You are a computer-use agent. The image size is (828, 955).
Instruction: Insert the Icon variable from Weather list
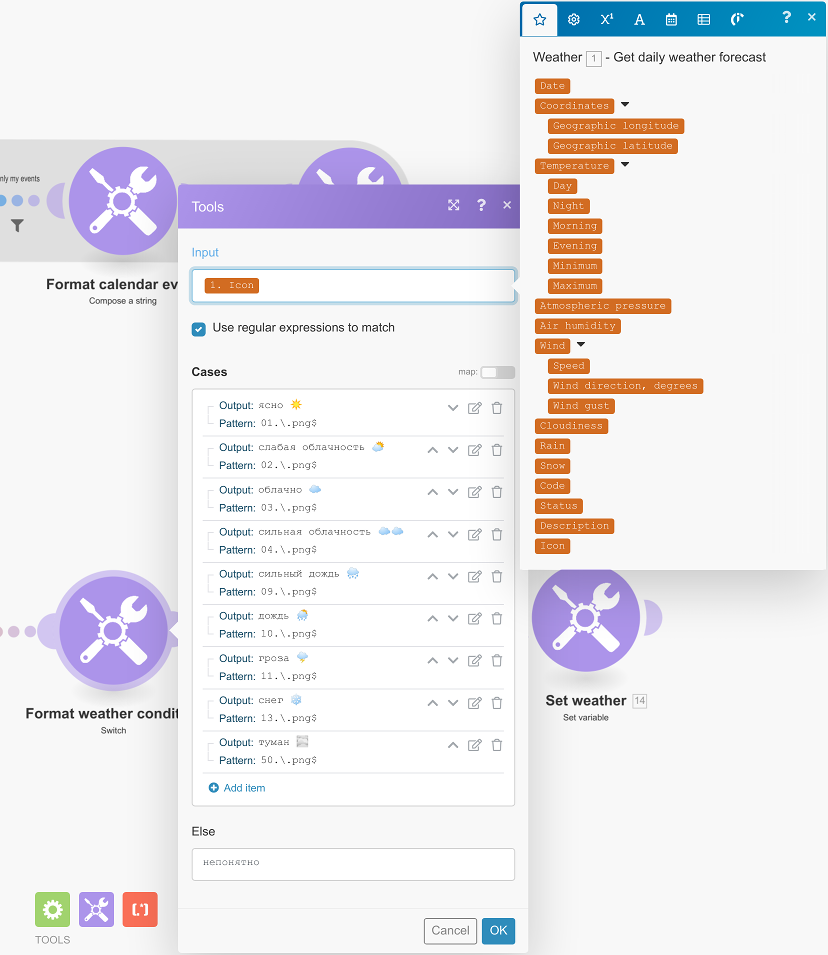click(553, 546)
